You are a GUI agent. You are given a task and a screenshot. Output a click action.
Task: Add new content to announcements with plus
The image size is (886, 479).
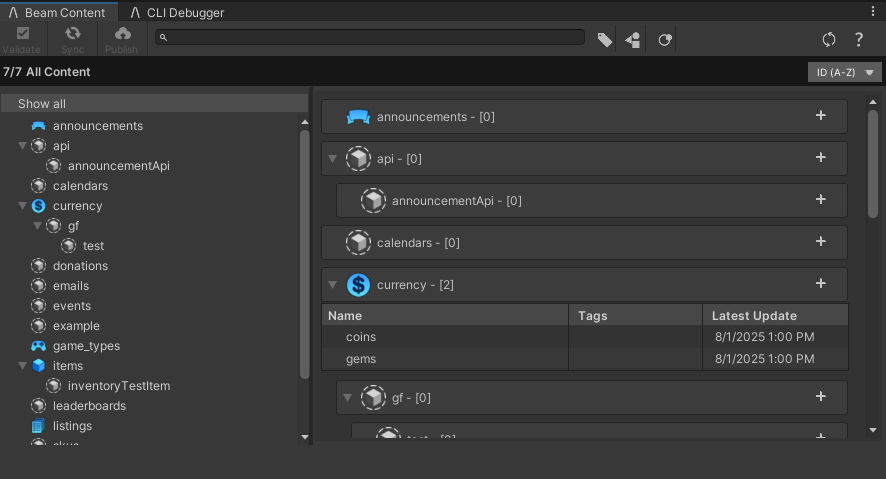pyautogui.click(x=821, y=116)
